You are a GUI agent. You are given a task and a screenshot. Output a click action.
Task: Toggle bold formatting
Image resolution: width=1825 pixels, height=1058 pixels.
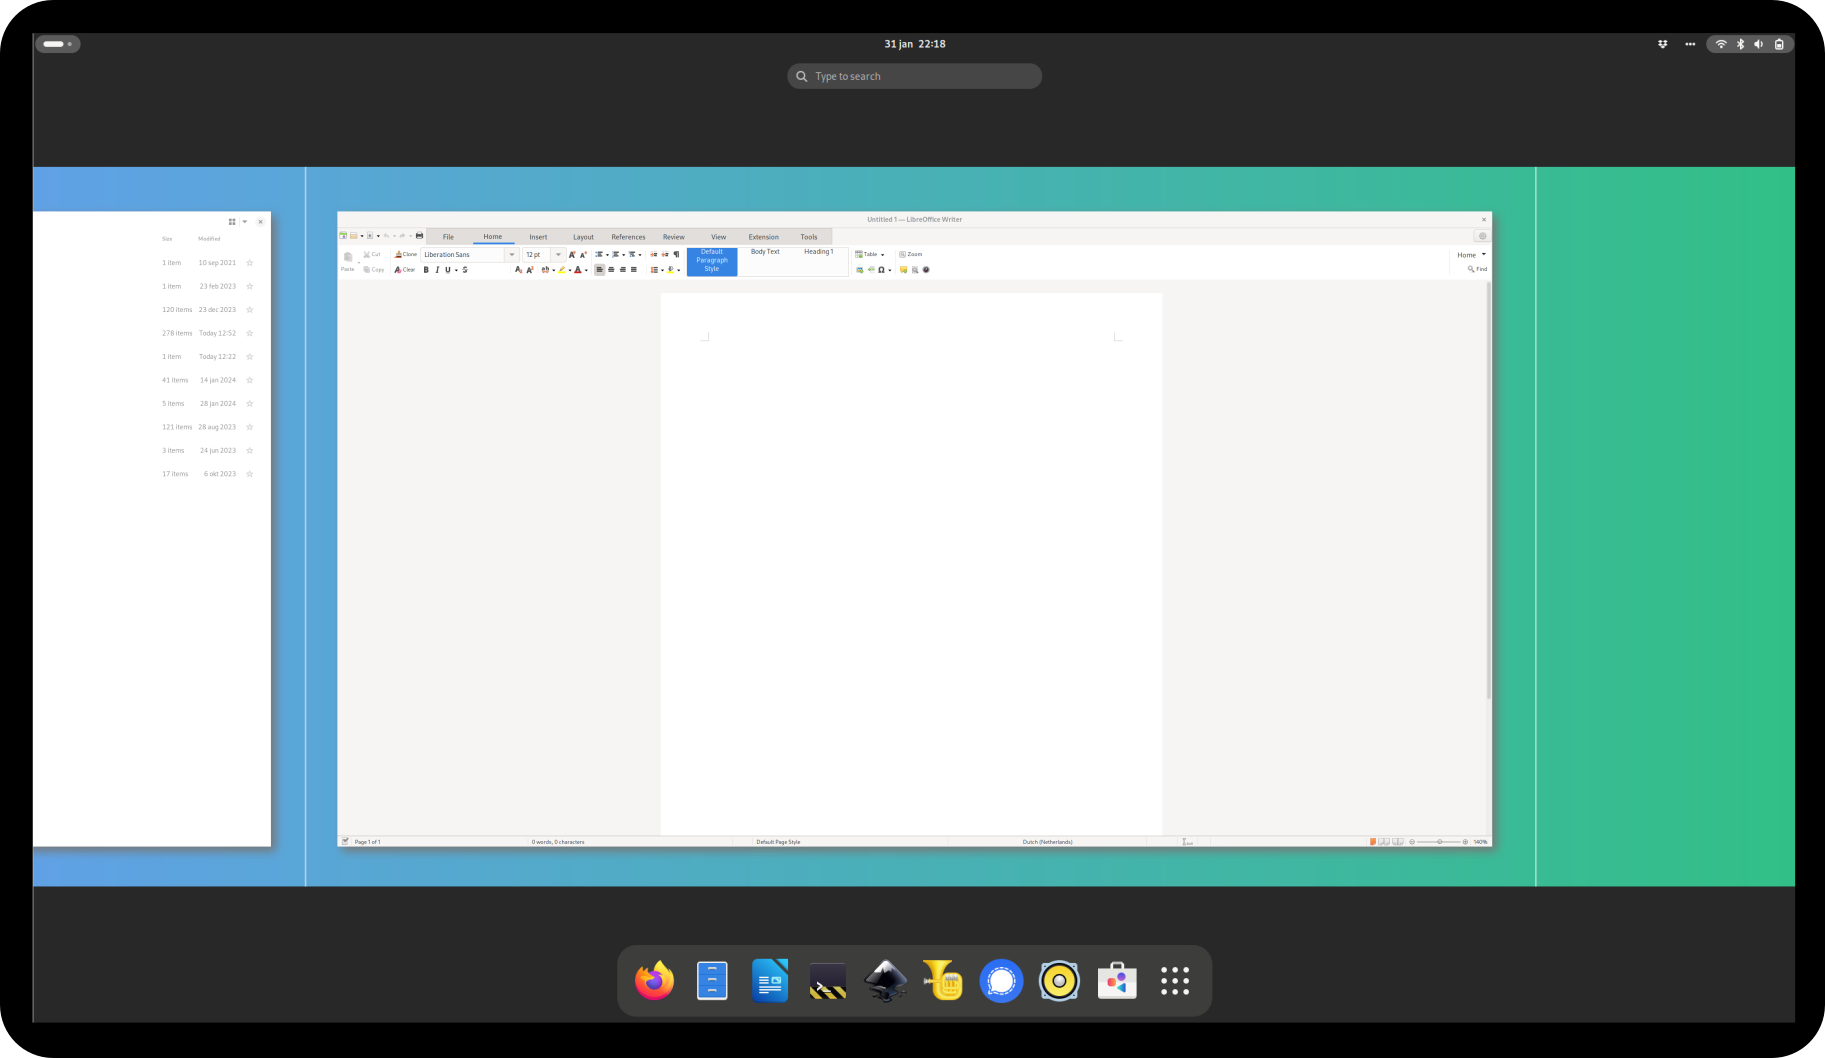tap(426, 269)
